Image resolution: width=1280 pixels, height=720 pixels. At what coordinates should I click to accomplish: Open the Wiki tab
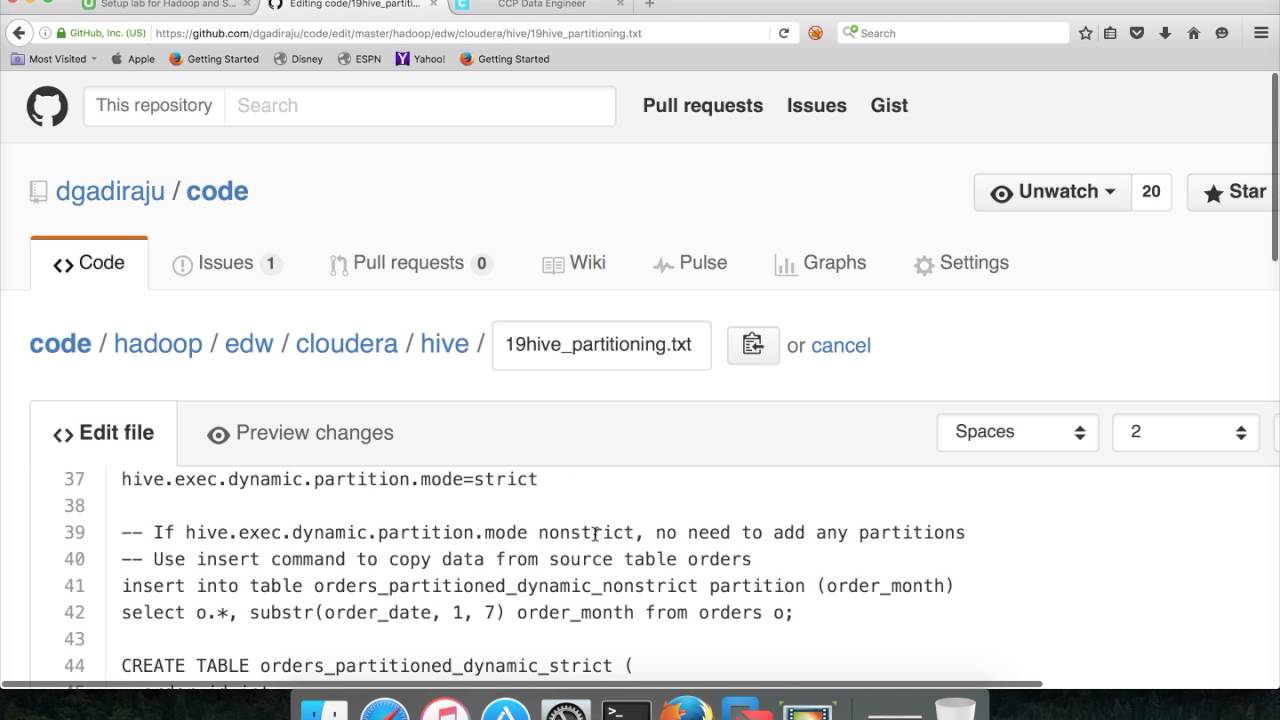point(574,263)
